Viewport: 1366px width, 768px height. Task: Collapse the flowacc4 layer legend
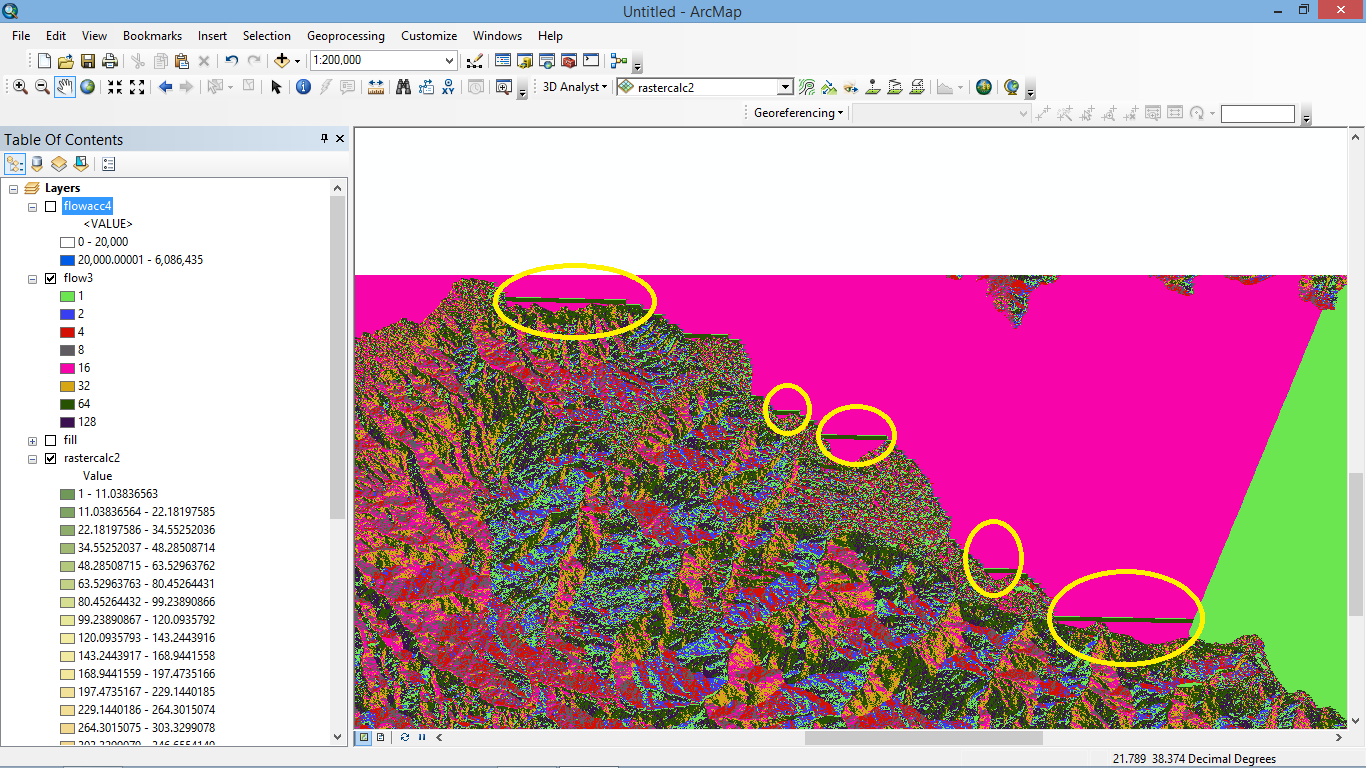[33, 207]
